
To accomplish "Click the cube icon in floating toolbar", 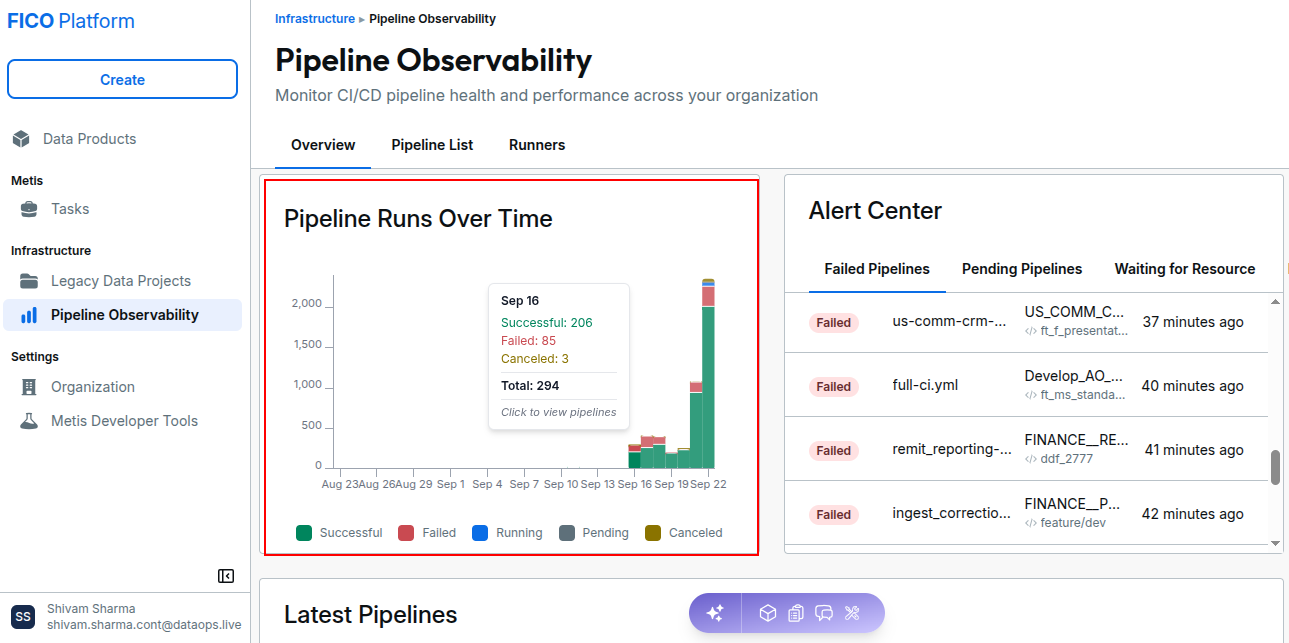I will click(x=768, y=613).
